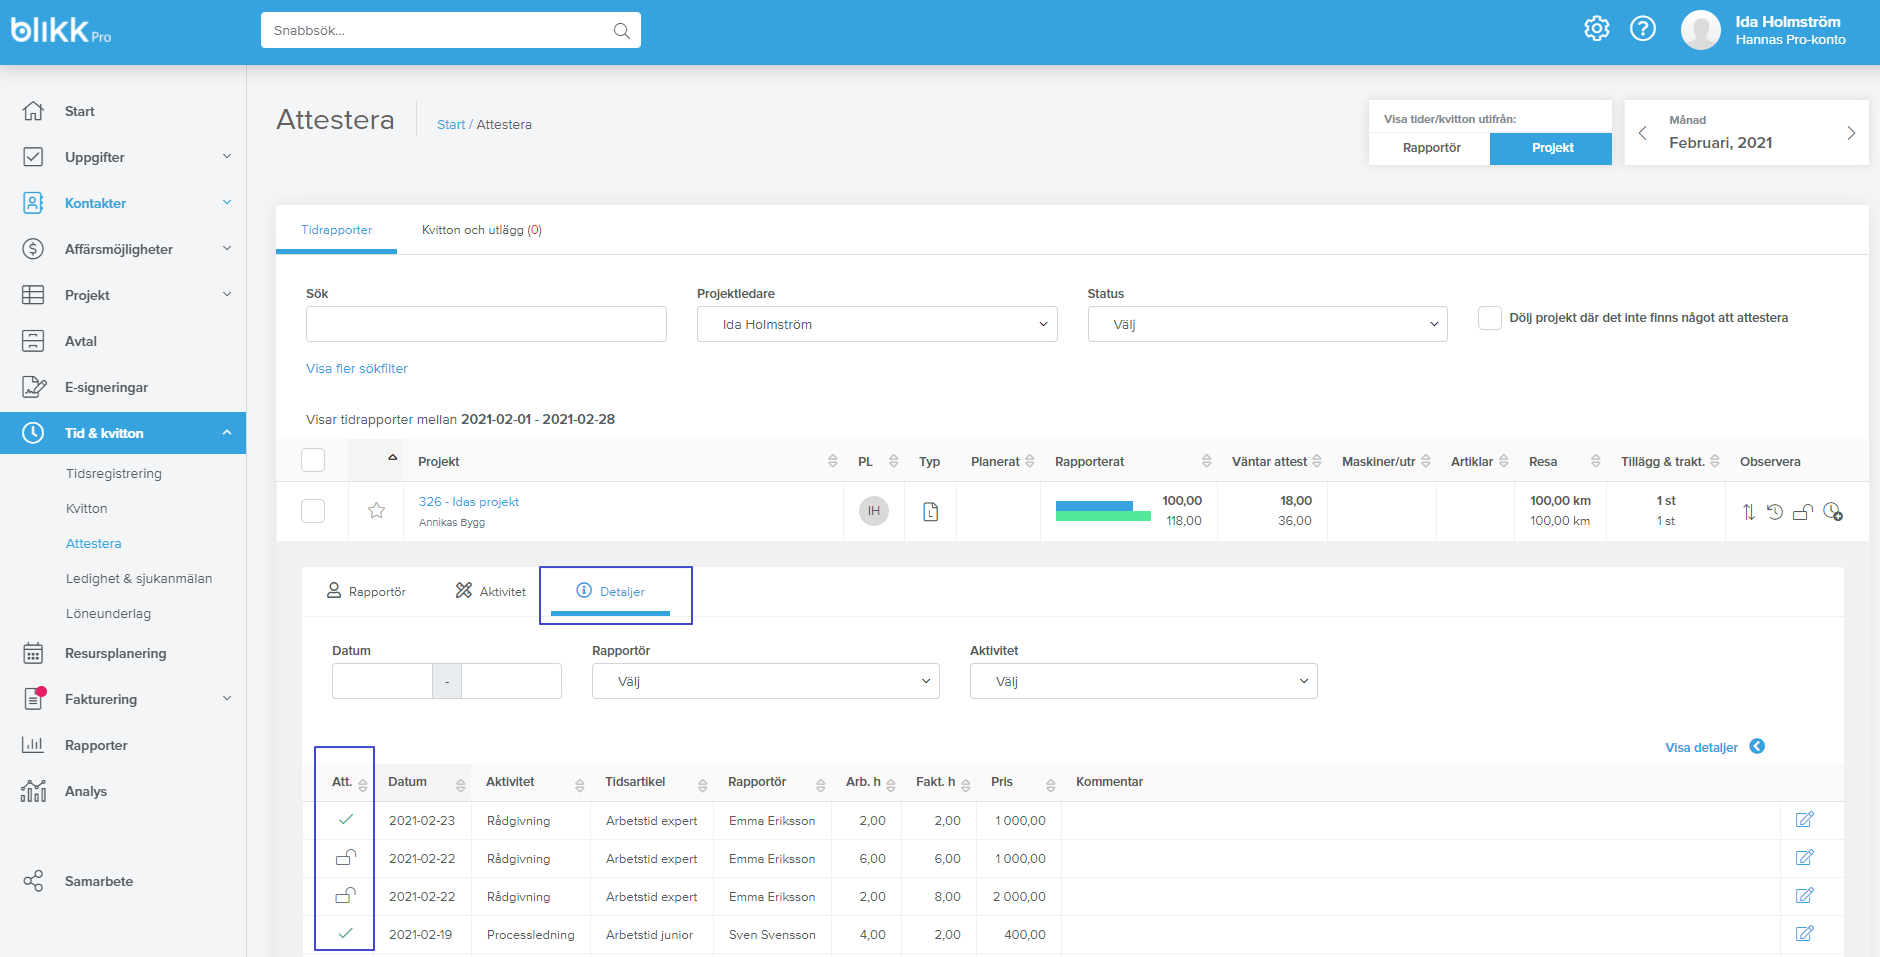Check the select-all projects checkbox
1880x957 pixels.
313,460
